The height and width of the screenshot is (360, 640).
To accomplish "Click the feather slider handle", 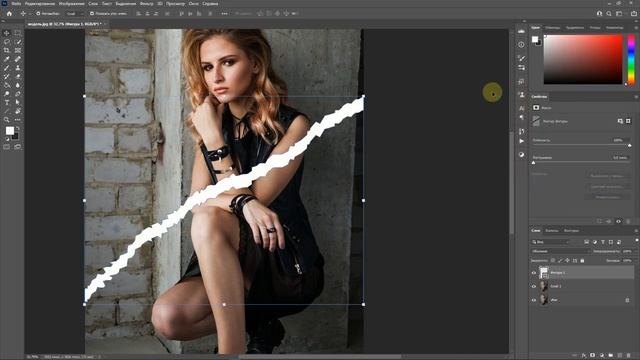I will click(x=533, y=163).
